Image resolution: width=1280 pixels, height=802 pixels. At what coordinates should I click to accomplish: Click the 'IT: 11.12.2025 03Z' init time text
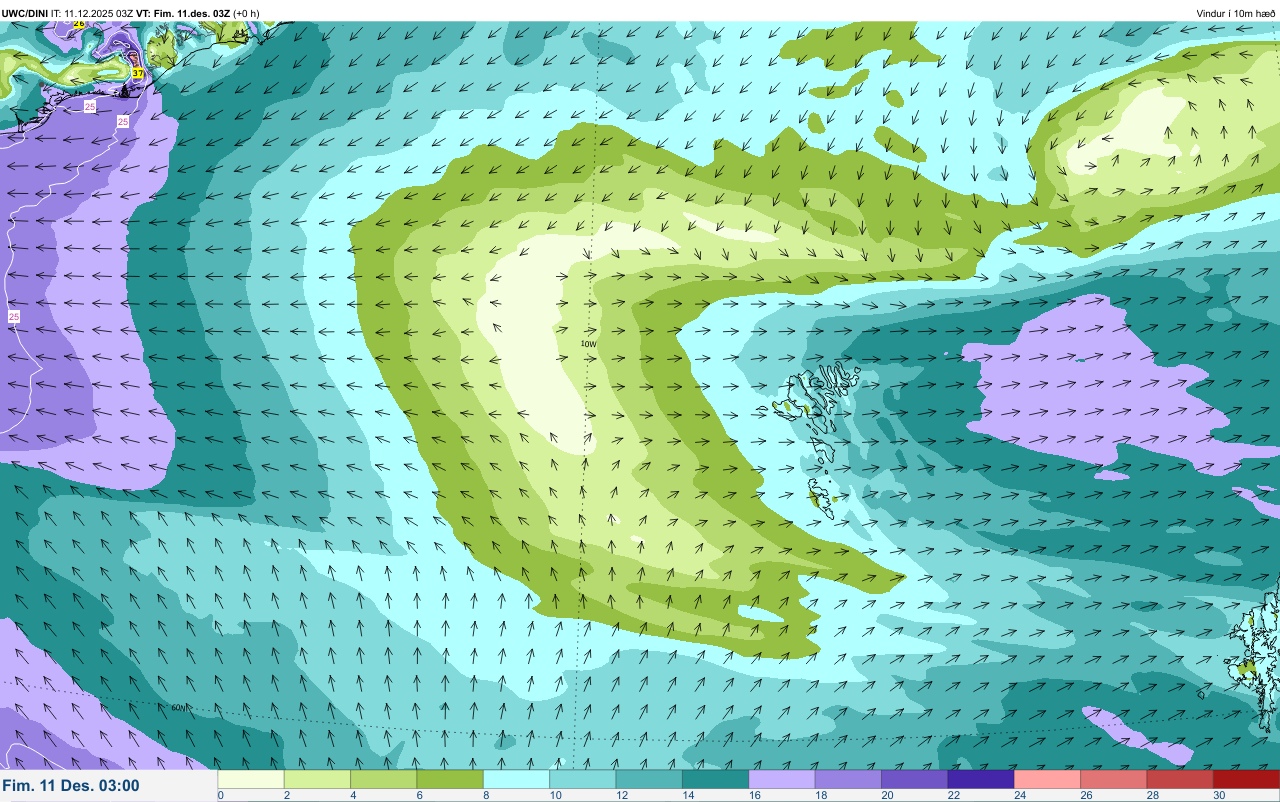[93, 13]
